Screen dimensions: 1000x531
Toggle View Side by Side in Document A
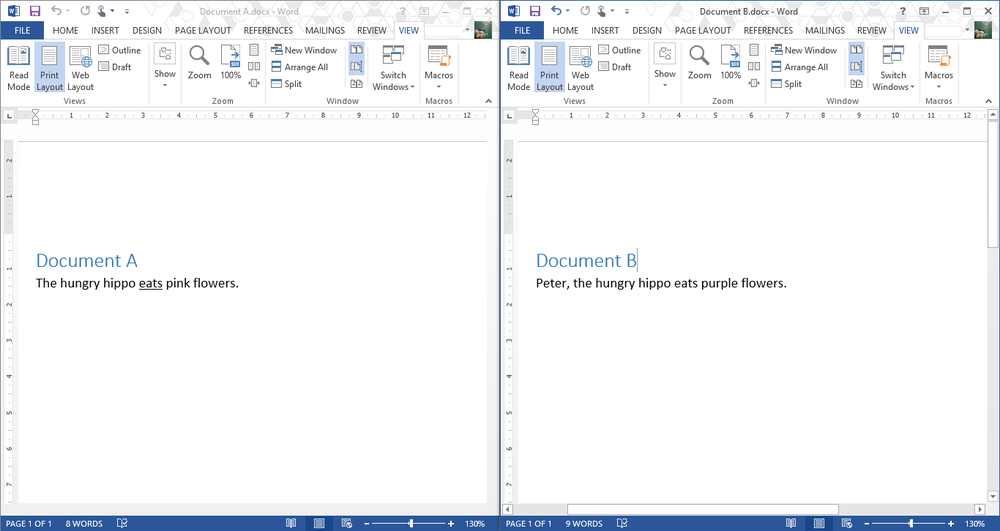357,50
